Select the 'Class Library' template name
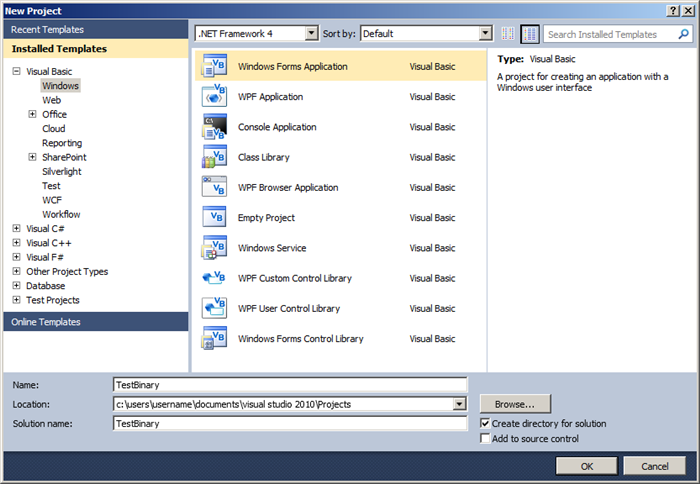The height and width of the screenshot is (484, 700). click(x=263, y=157)
